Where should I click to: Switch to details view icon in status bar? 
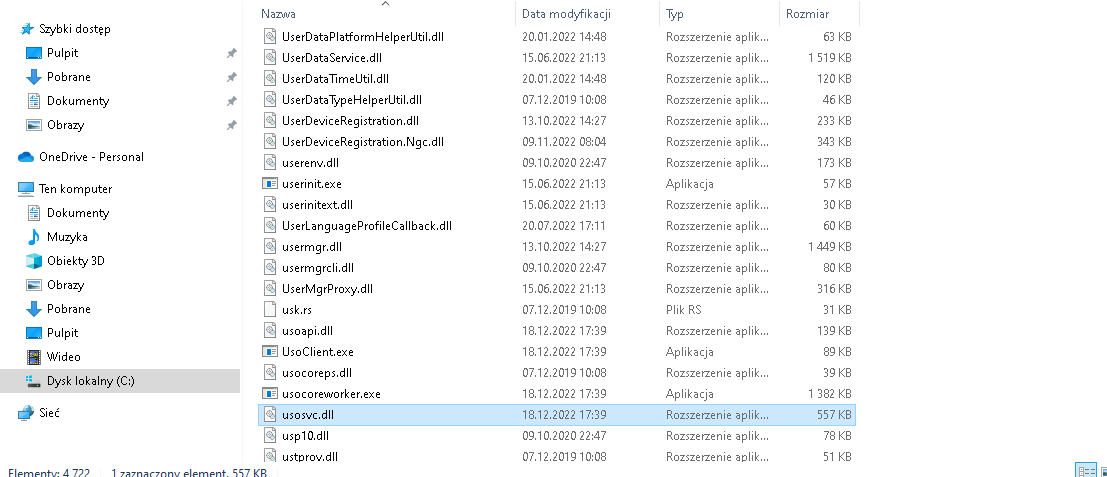pos(1086,471)
